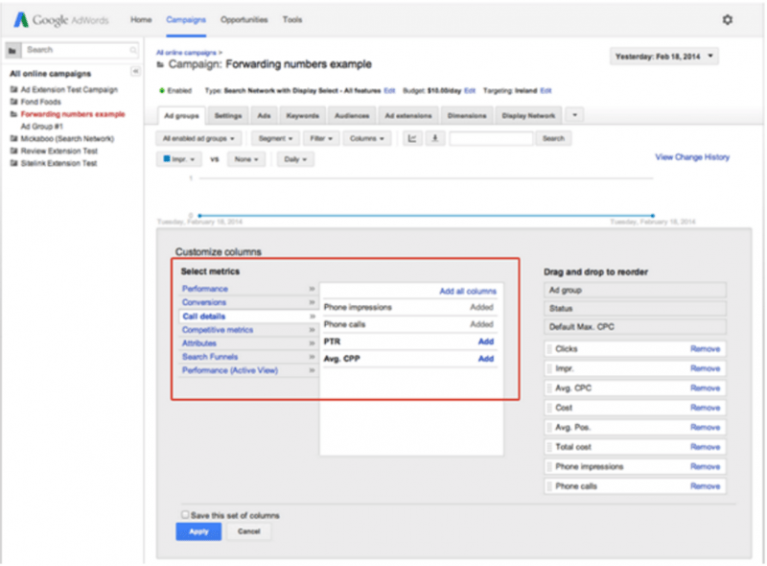Select the Search Funnels metrics category
Screen dimensions: 767x566
210,357
